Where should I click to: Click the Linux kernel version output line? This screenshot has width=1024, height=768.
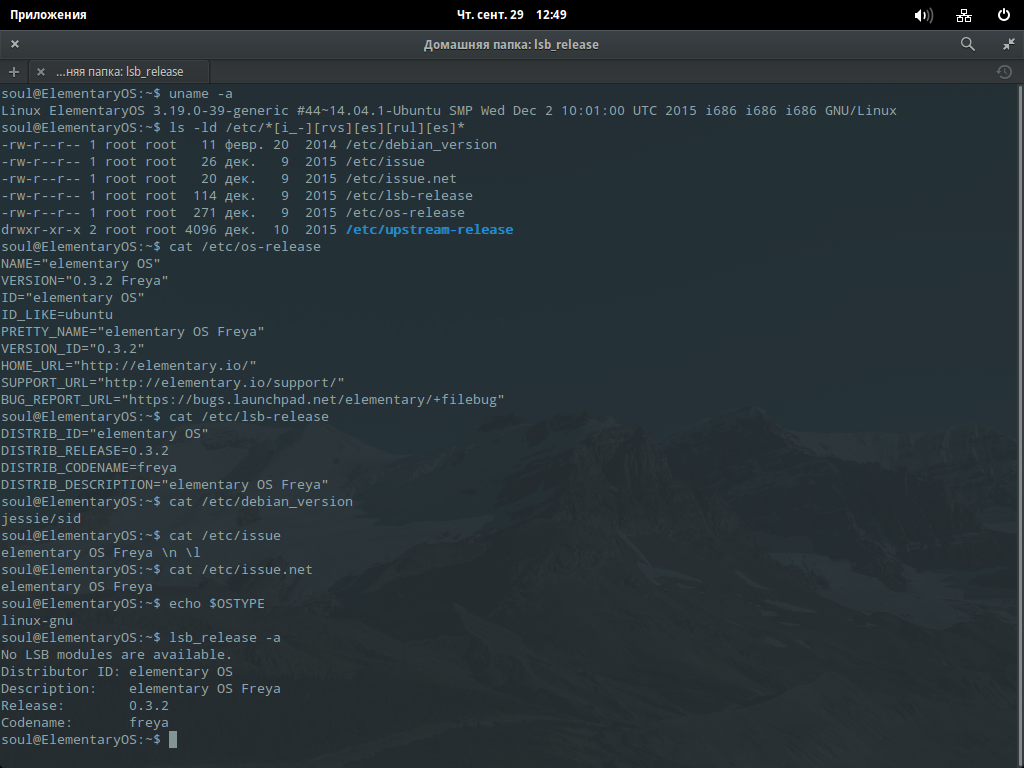click(x=449, y=111)
